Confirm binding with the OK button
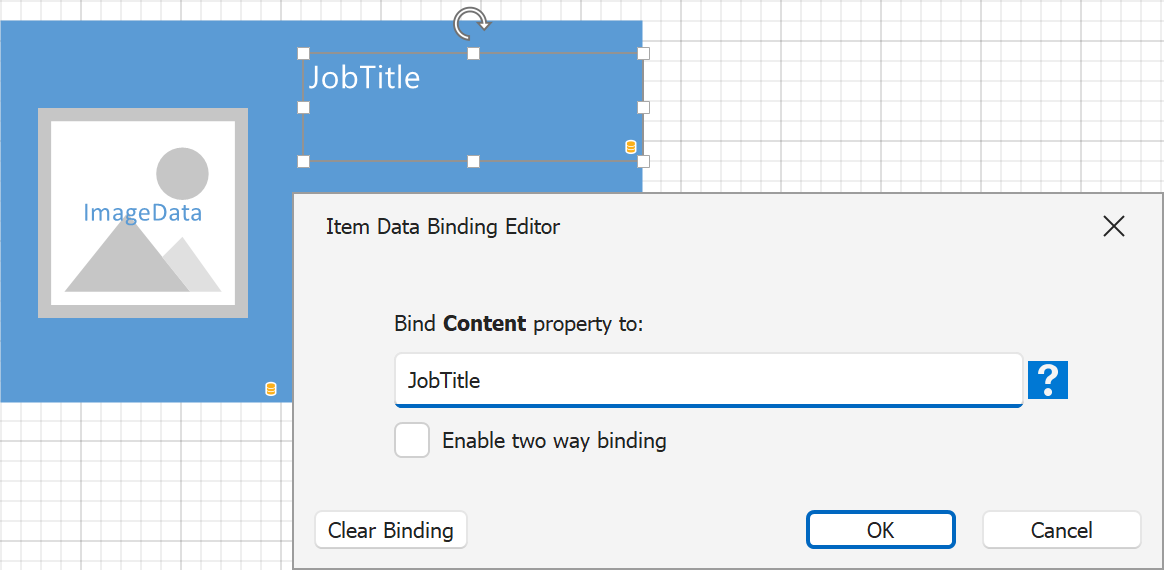This screenshot has width=1164, height=570. (x=880, y=530)
